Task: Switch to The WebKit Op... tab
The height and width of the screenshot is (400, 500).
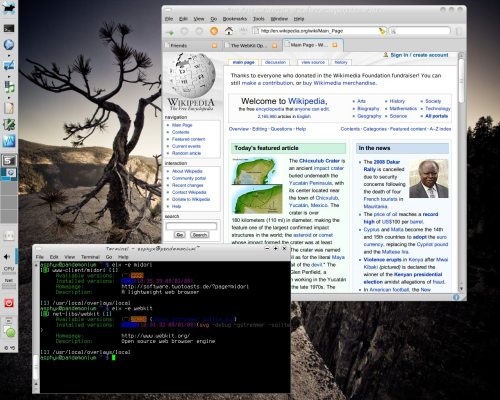Action: (x=251, y=45)
